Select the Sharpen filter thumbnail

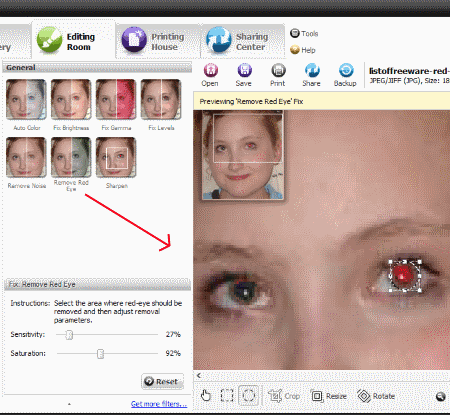[116, 157]
